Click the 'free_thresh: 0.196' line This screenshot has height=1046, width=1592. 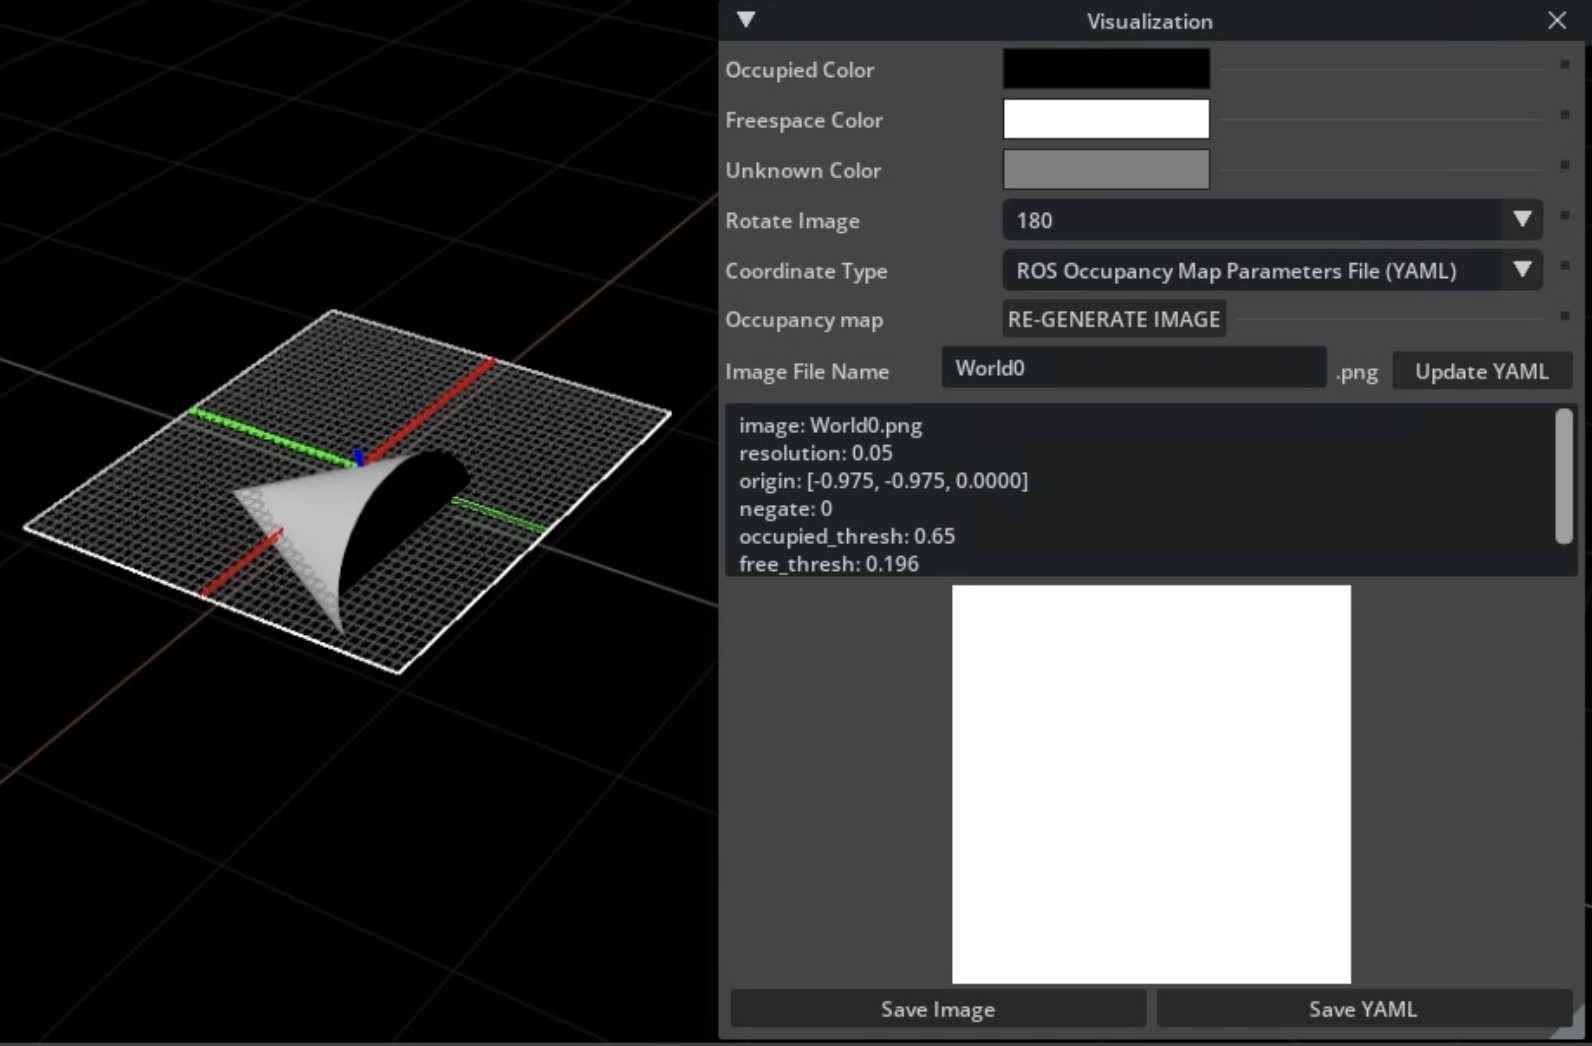pos(829,564)
